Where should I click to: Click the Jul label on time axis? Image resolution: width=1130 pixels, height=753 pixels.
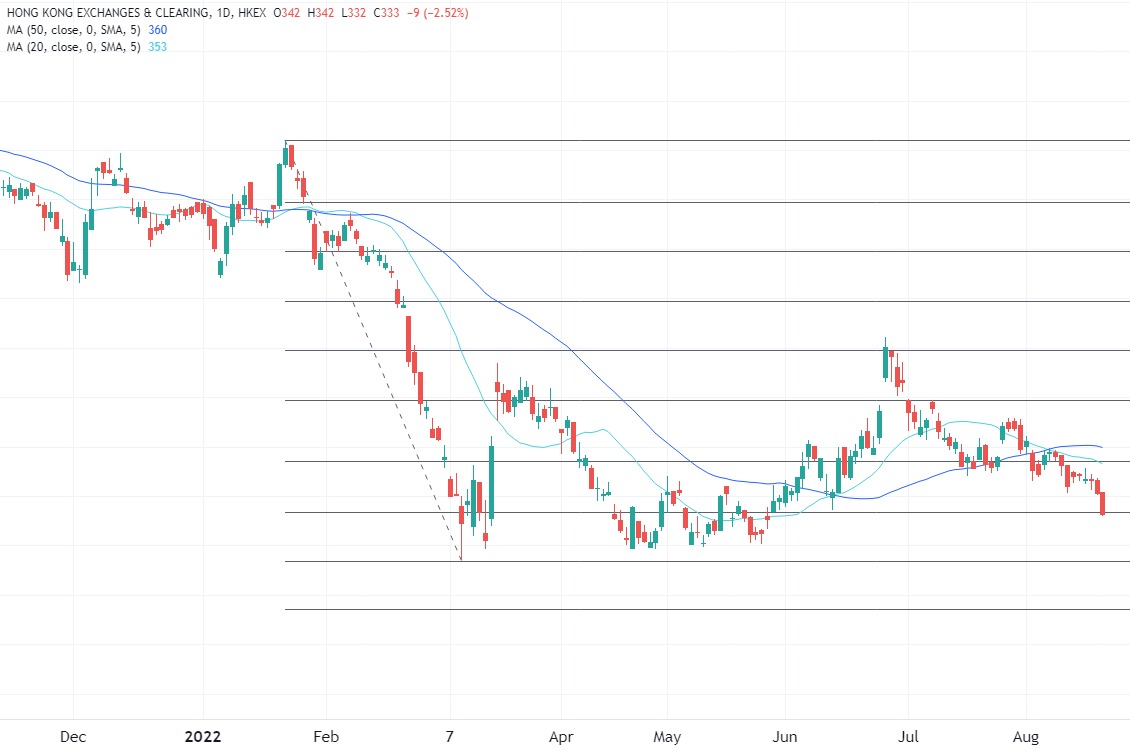tap(908, 738)
